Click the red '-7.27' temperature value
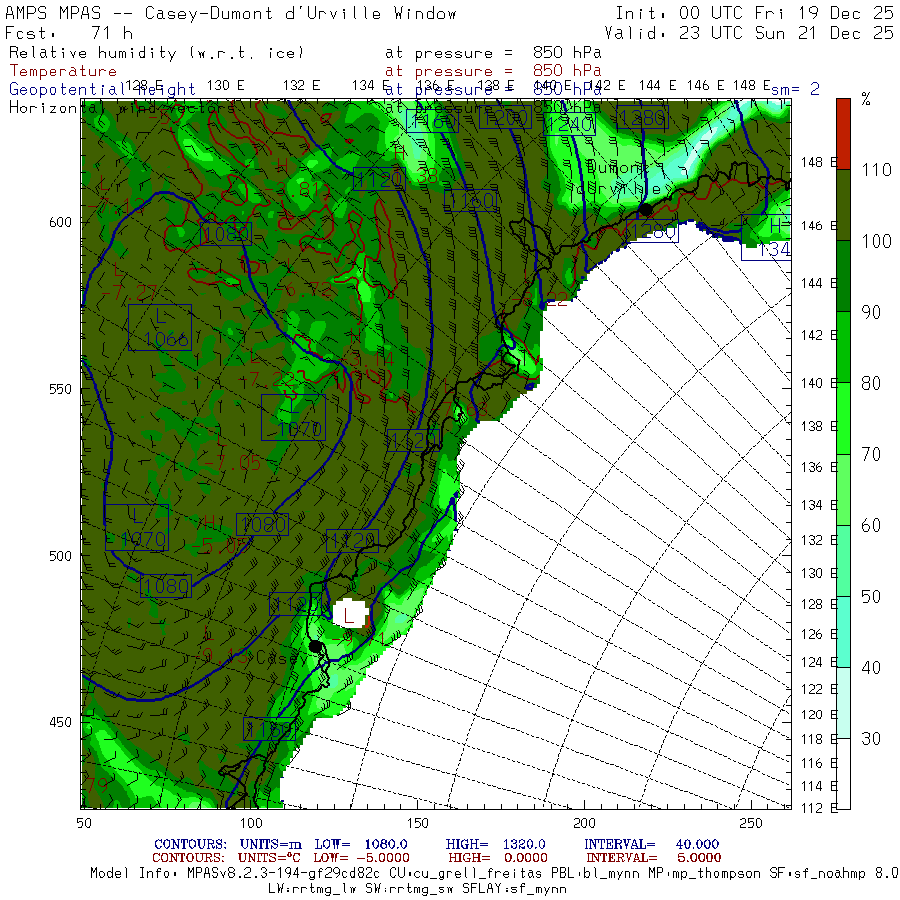 [129, 292]
